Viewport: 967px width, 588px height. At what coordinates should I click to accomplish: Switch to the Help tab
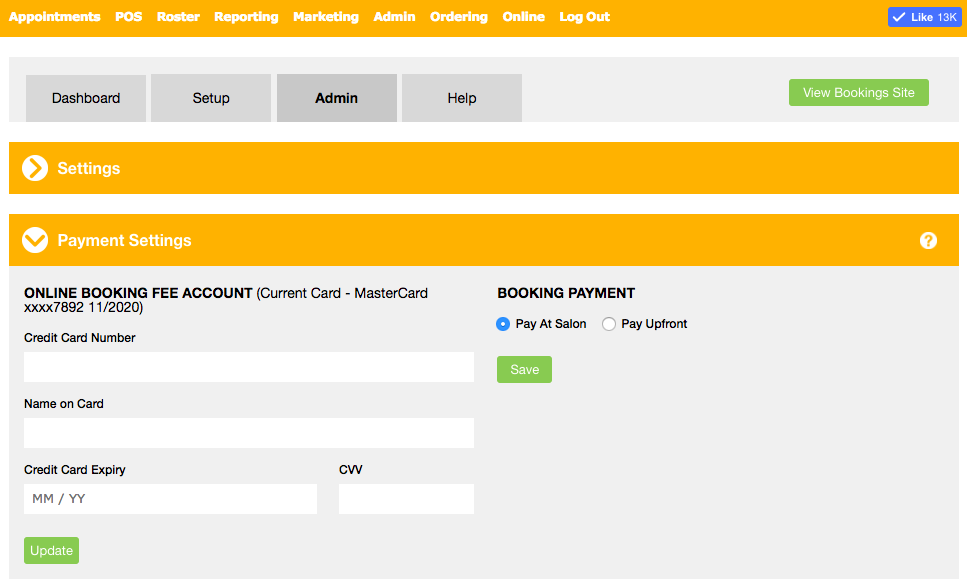[x=462, y=98]
